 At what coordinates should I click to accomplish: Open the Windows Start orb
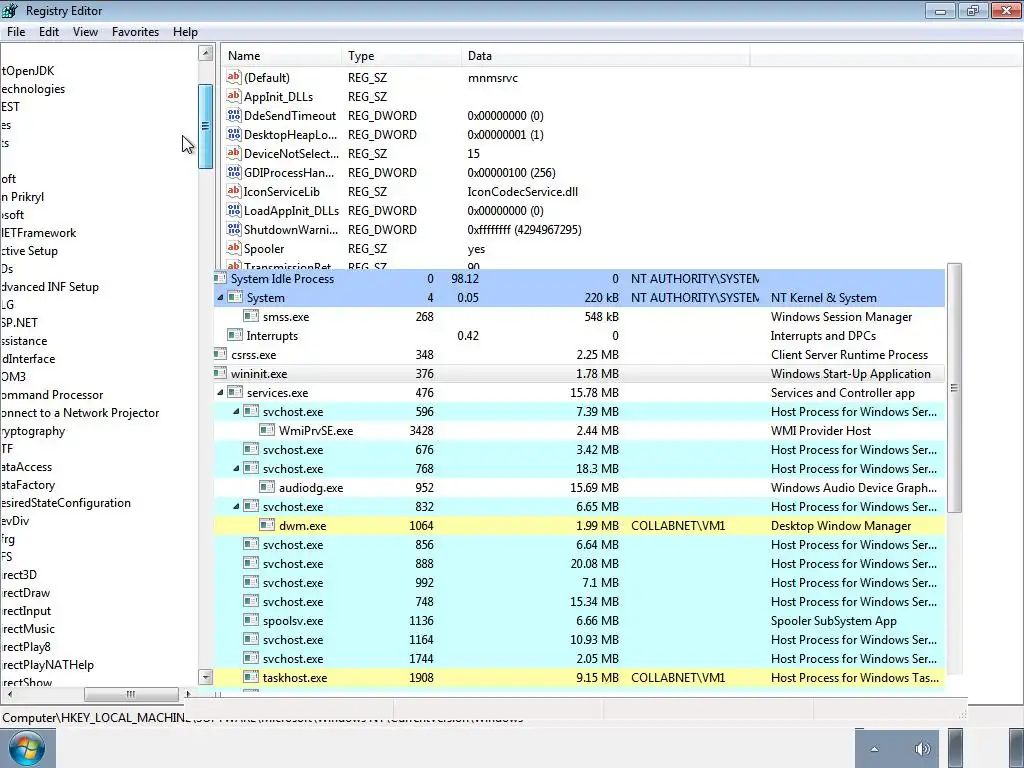27,748
